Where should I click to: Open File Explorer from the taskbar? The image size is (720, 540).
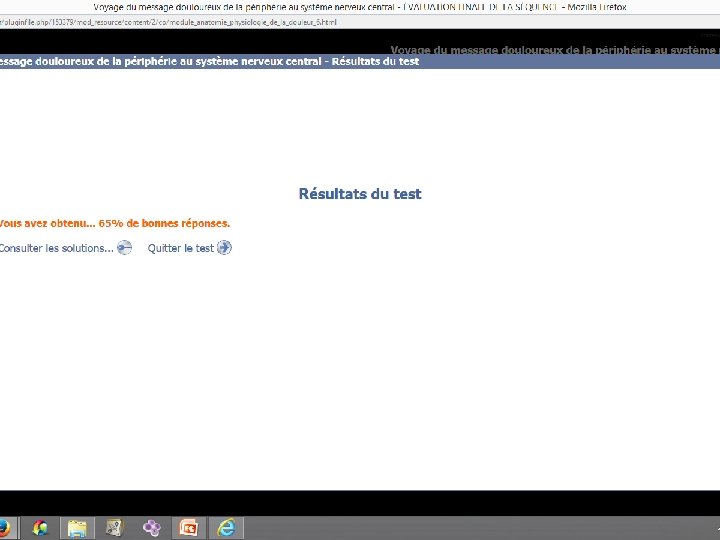(x=77, y=528)
